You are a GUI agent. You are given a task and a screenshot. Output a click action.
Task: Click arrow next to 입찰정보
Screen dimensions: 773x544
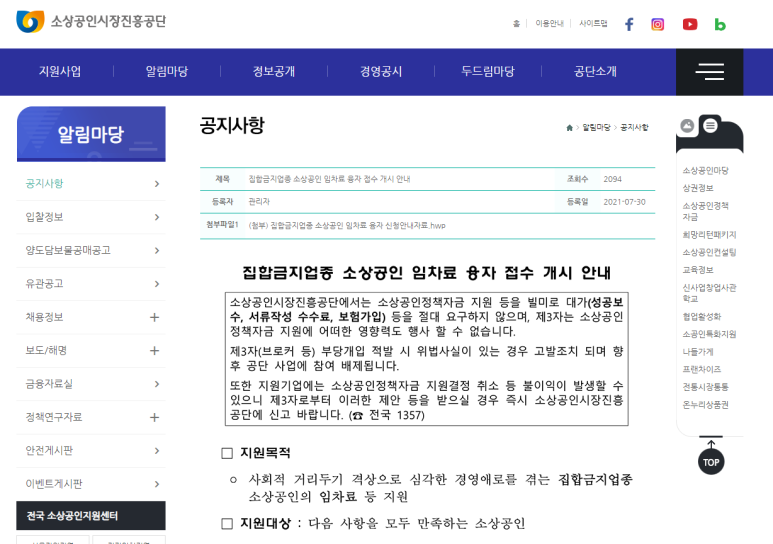tap(157, 218)
